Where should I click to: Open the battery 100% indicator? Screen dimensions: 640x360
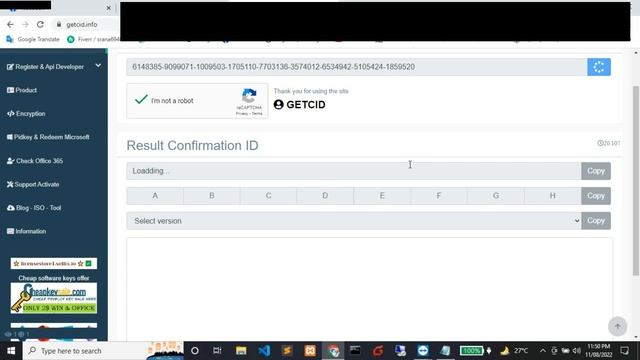click(x=472, y=351)
